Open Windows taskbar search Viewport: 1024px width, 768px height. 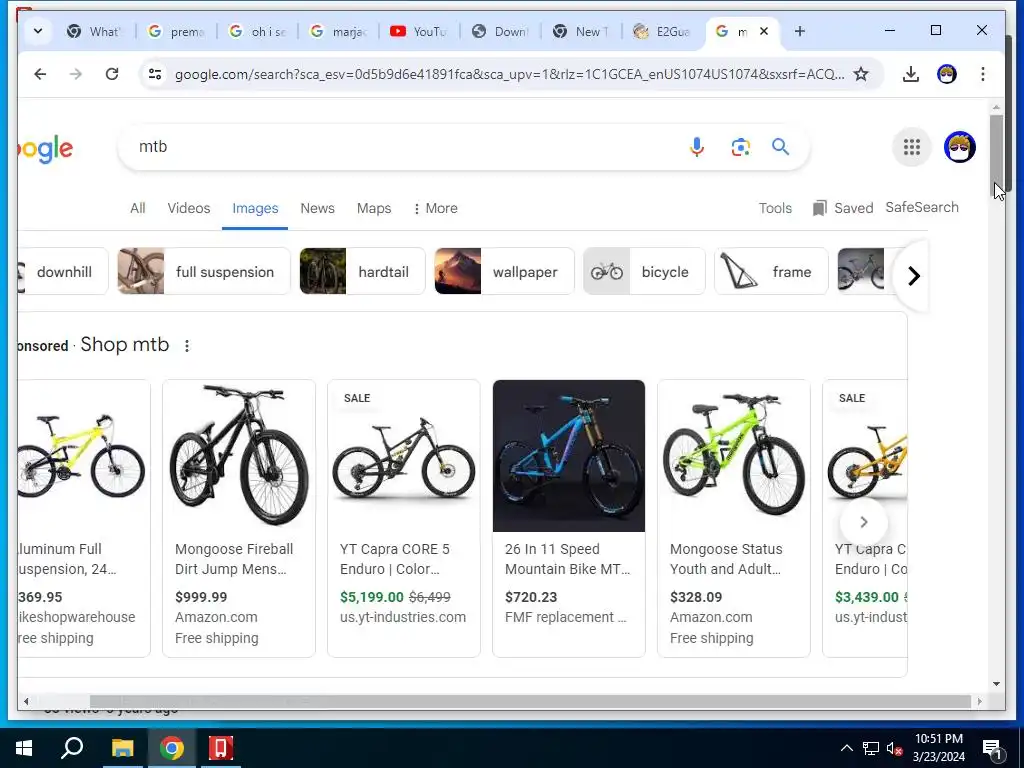(x=72, y=748)
